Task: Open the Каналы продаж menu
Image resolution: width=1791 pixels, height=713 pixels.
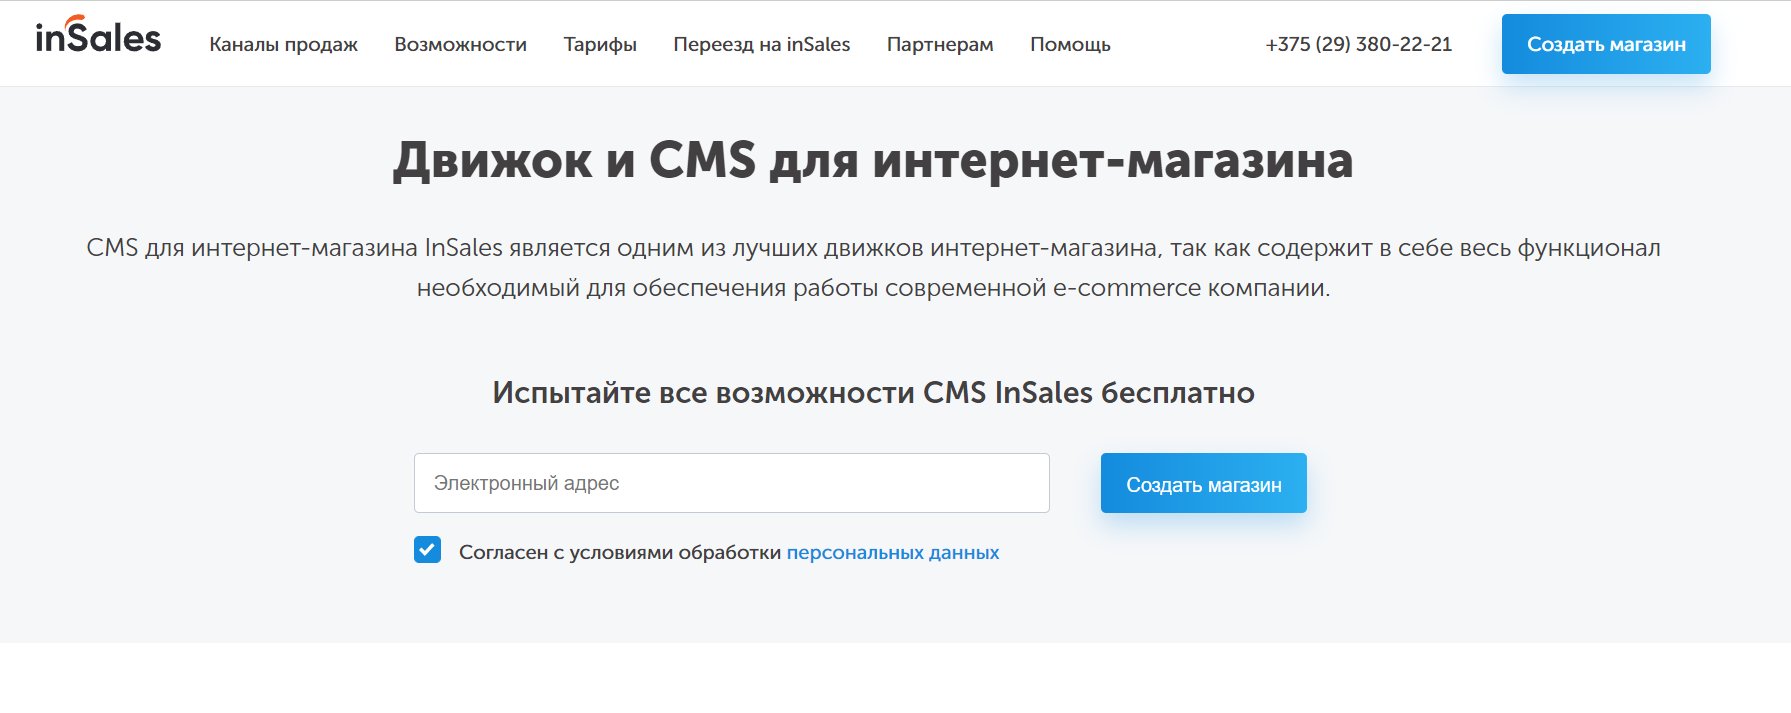Action: pos(283,44)
